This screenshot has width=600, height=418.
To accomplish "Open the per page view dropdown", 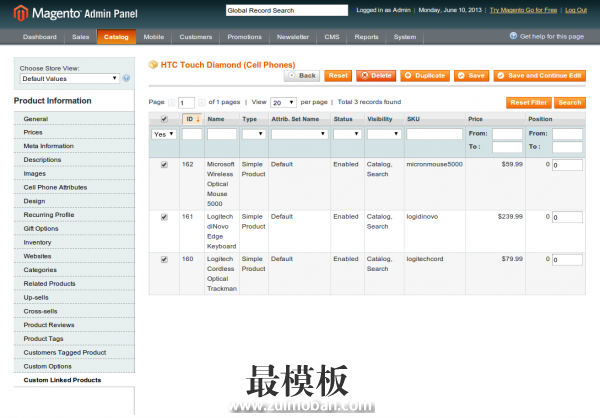I will (283, 103).
